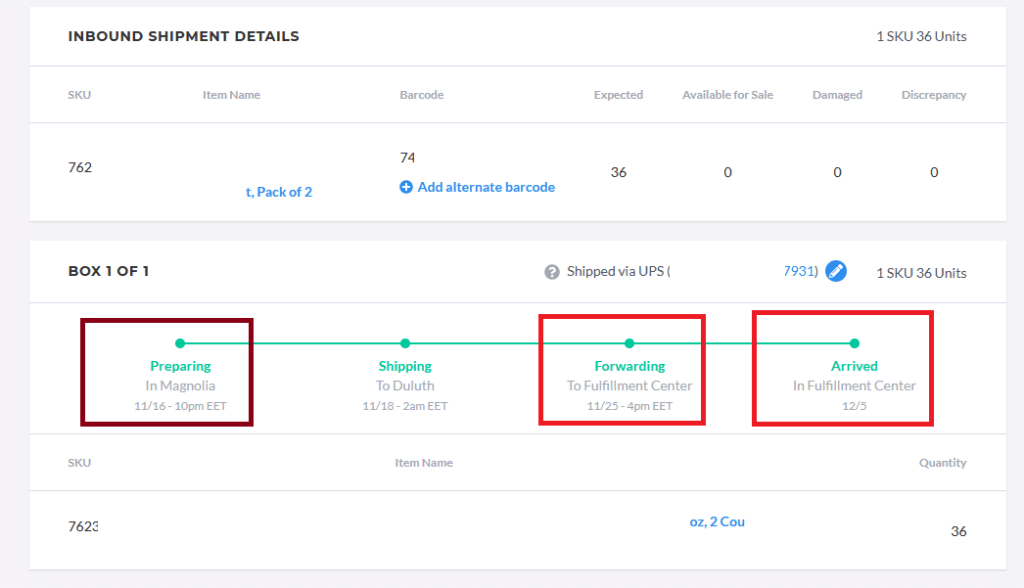Click the Barcode column header
The image size is (1024, 588).
421,95
